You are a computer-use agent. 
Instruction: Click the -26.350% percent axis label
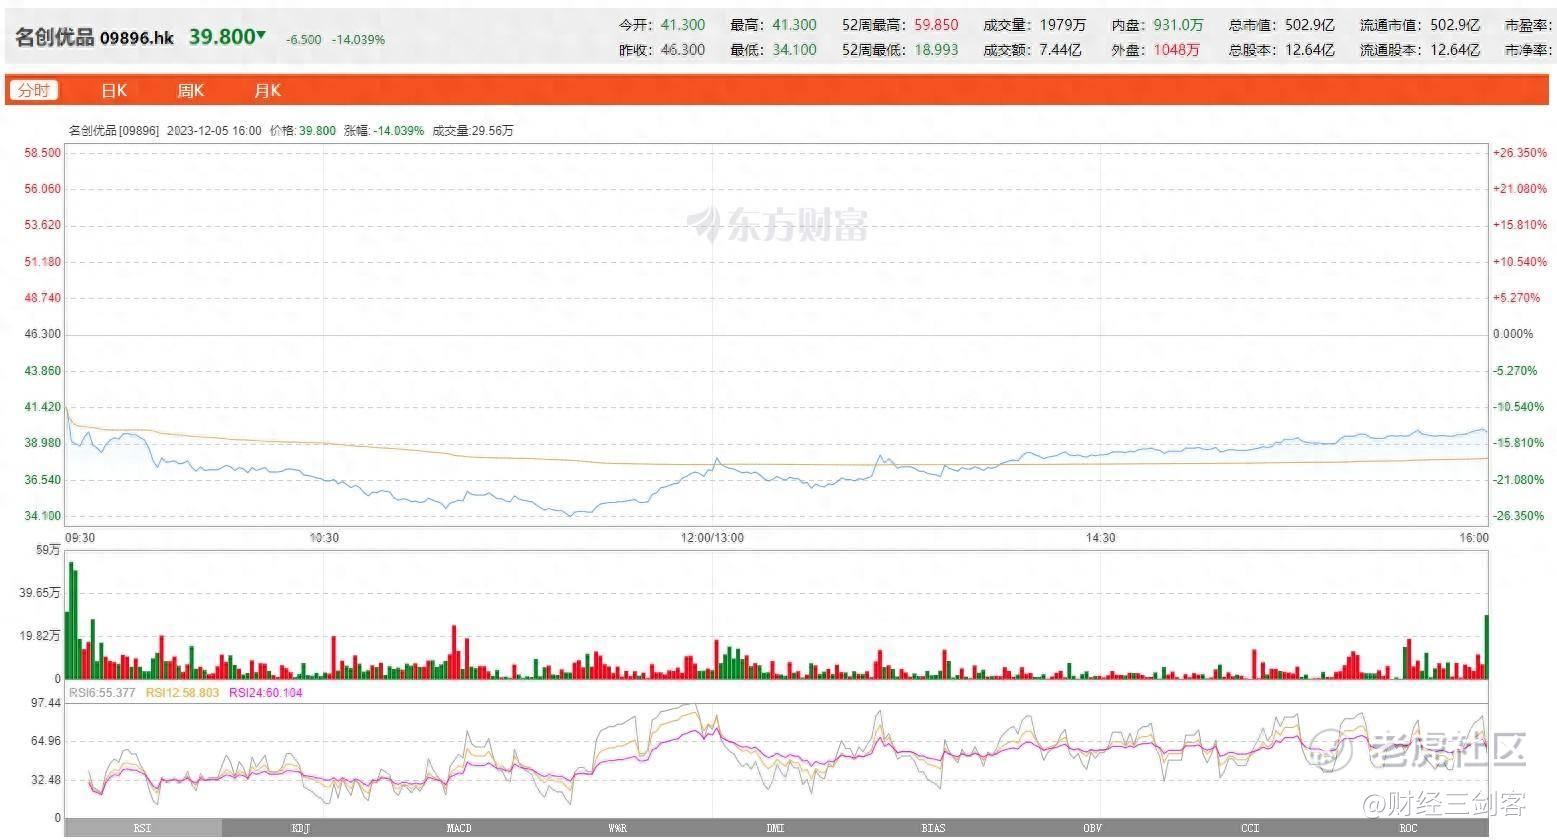pyautogui.click(x=1520, y=516)
